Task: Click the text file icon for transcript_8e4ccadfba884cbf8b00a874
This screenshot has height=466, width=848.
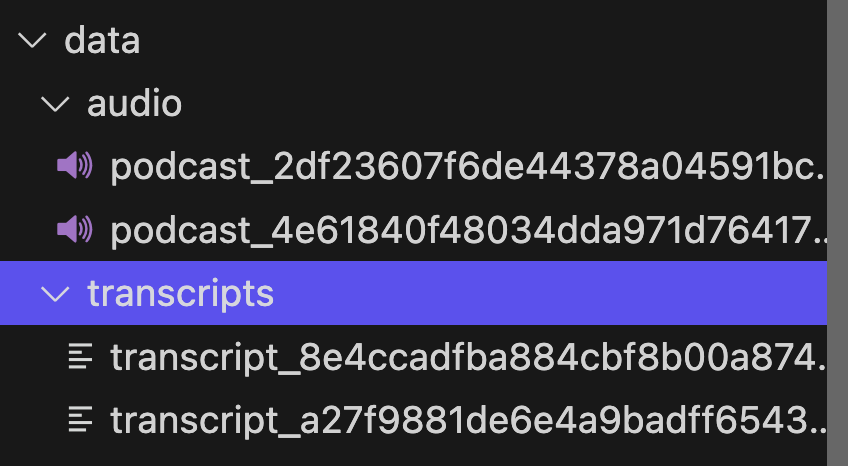Action: pyautogui.click(x=81, y=357)
